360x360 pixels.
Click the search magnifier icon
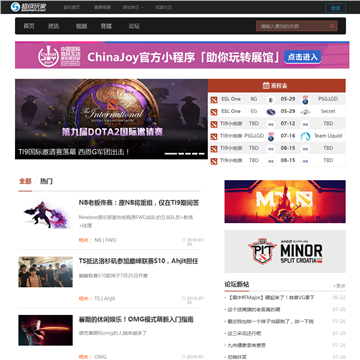tap(332, 26)
